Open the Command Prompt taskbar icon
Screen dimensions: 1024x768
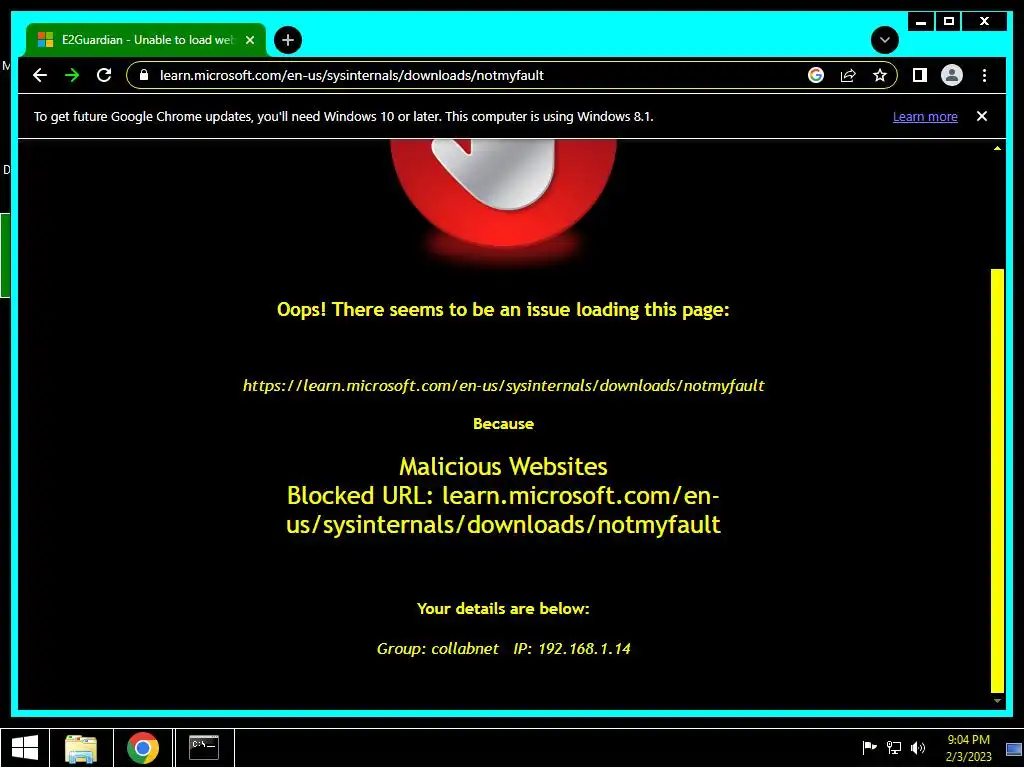click(204, 748)
